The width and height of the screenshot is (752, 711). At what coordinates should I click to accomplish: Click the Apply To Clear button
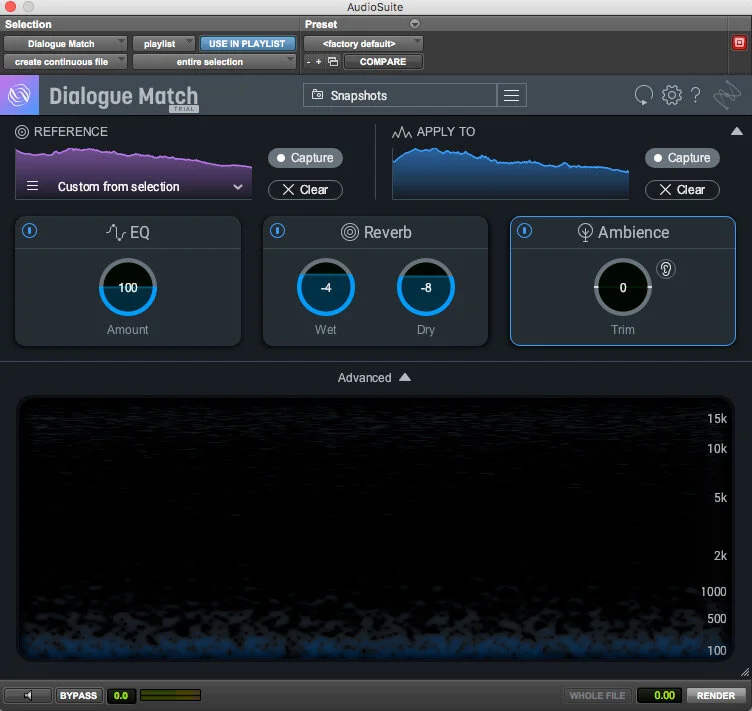point(682,190)
